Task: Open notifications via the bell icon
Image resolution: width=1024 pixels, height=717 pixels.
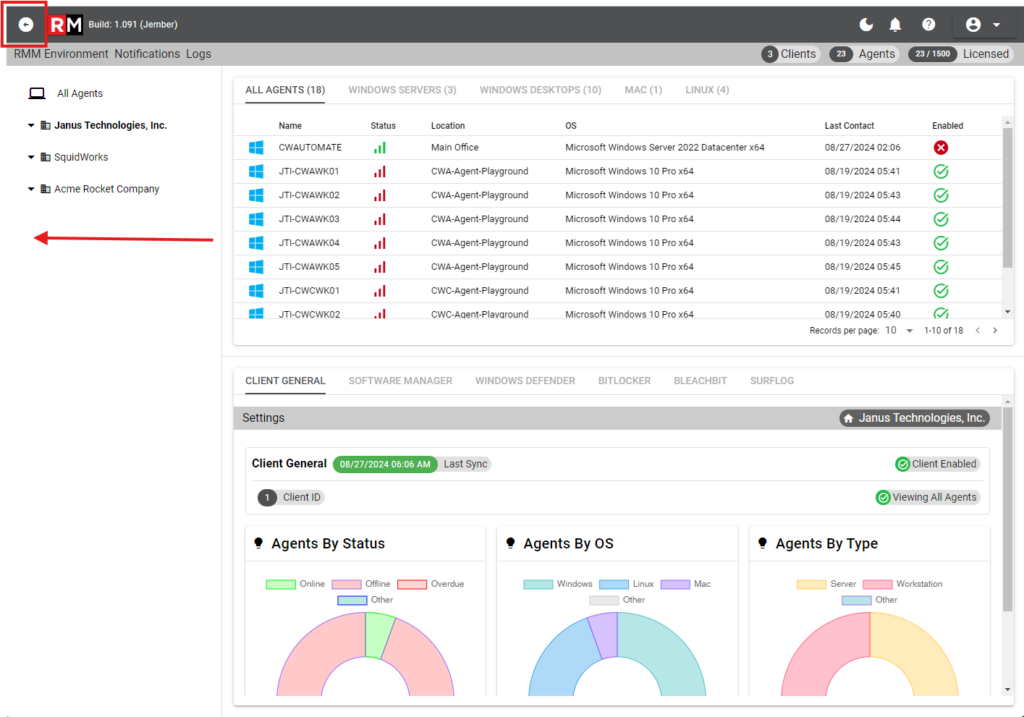Action: 895,24
